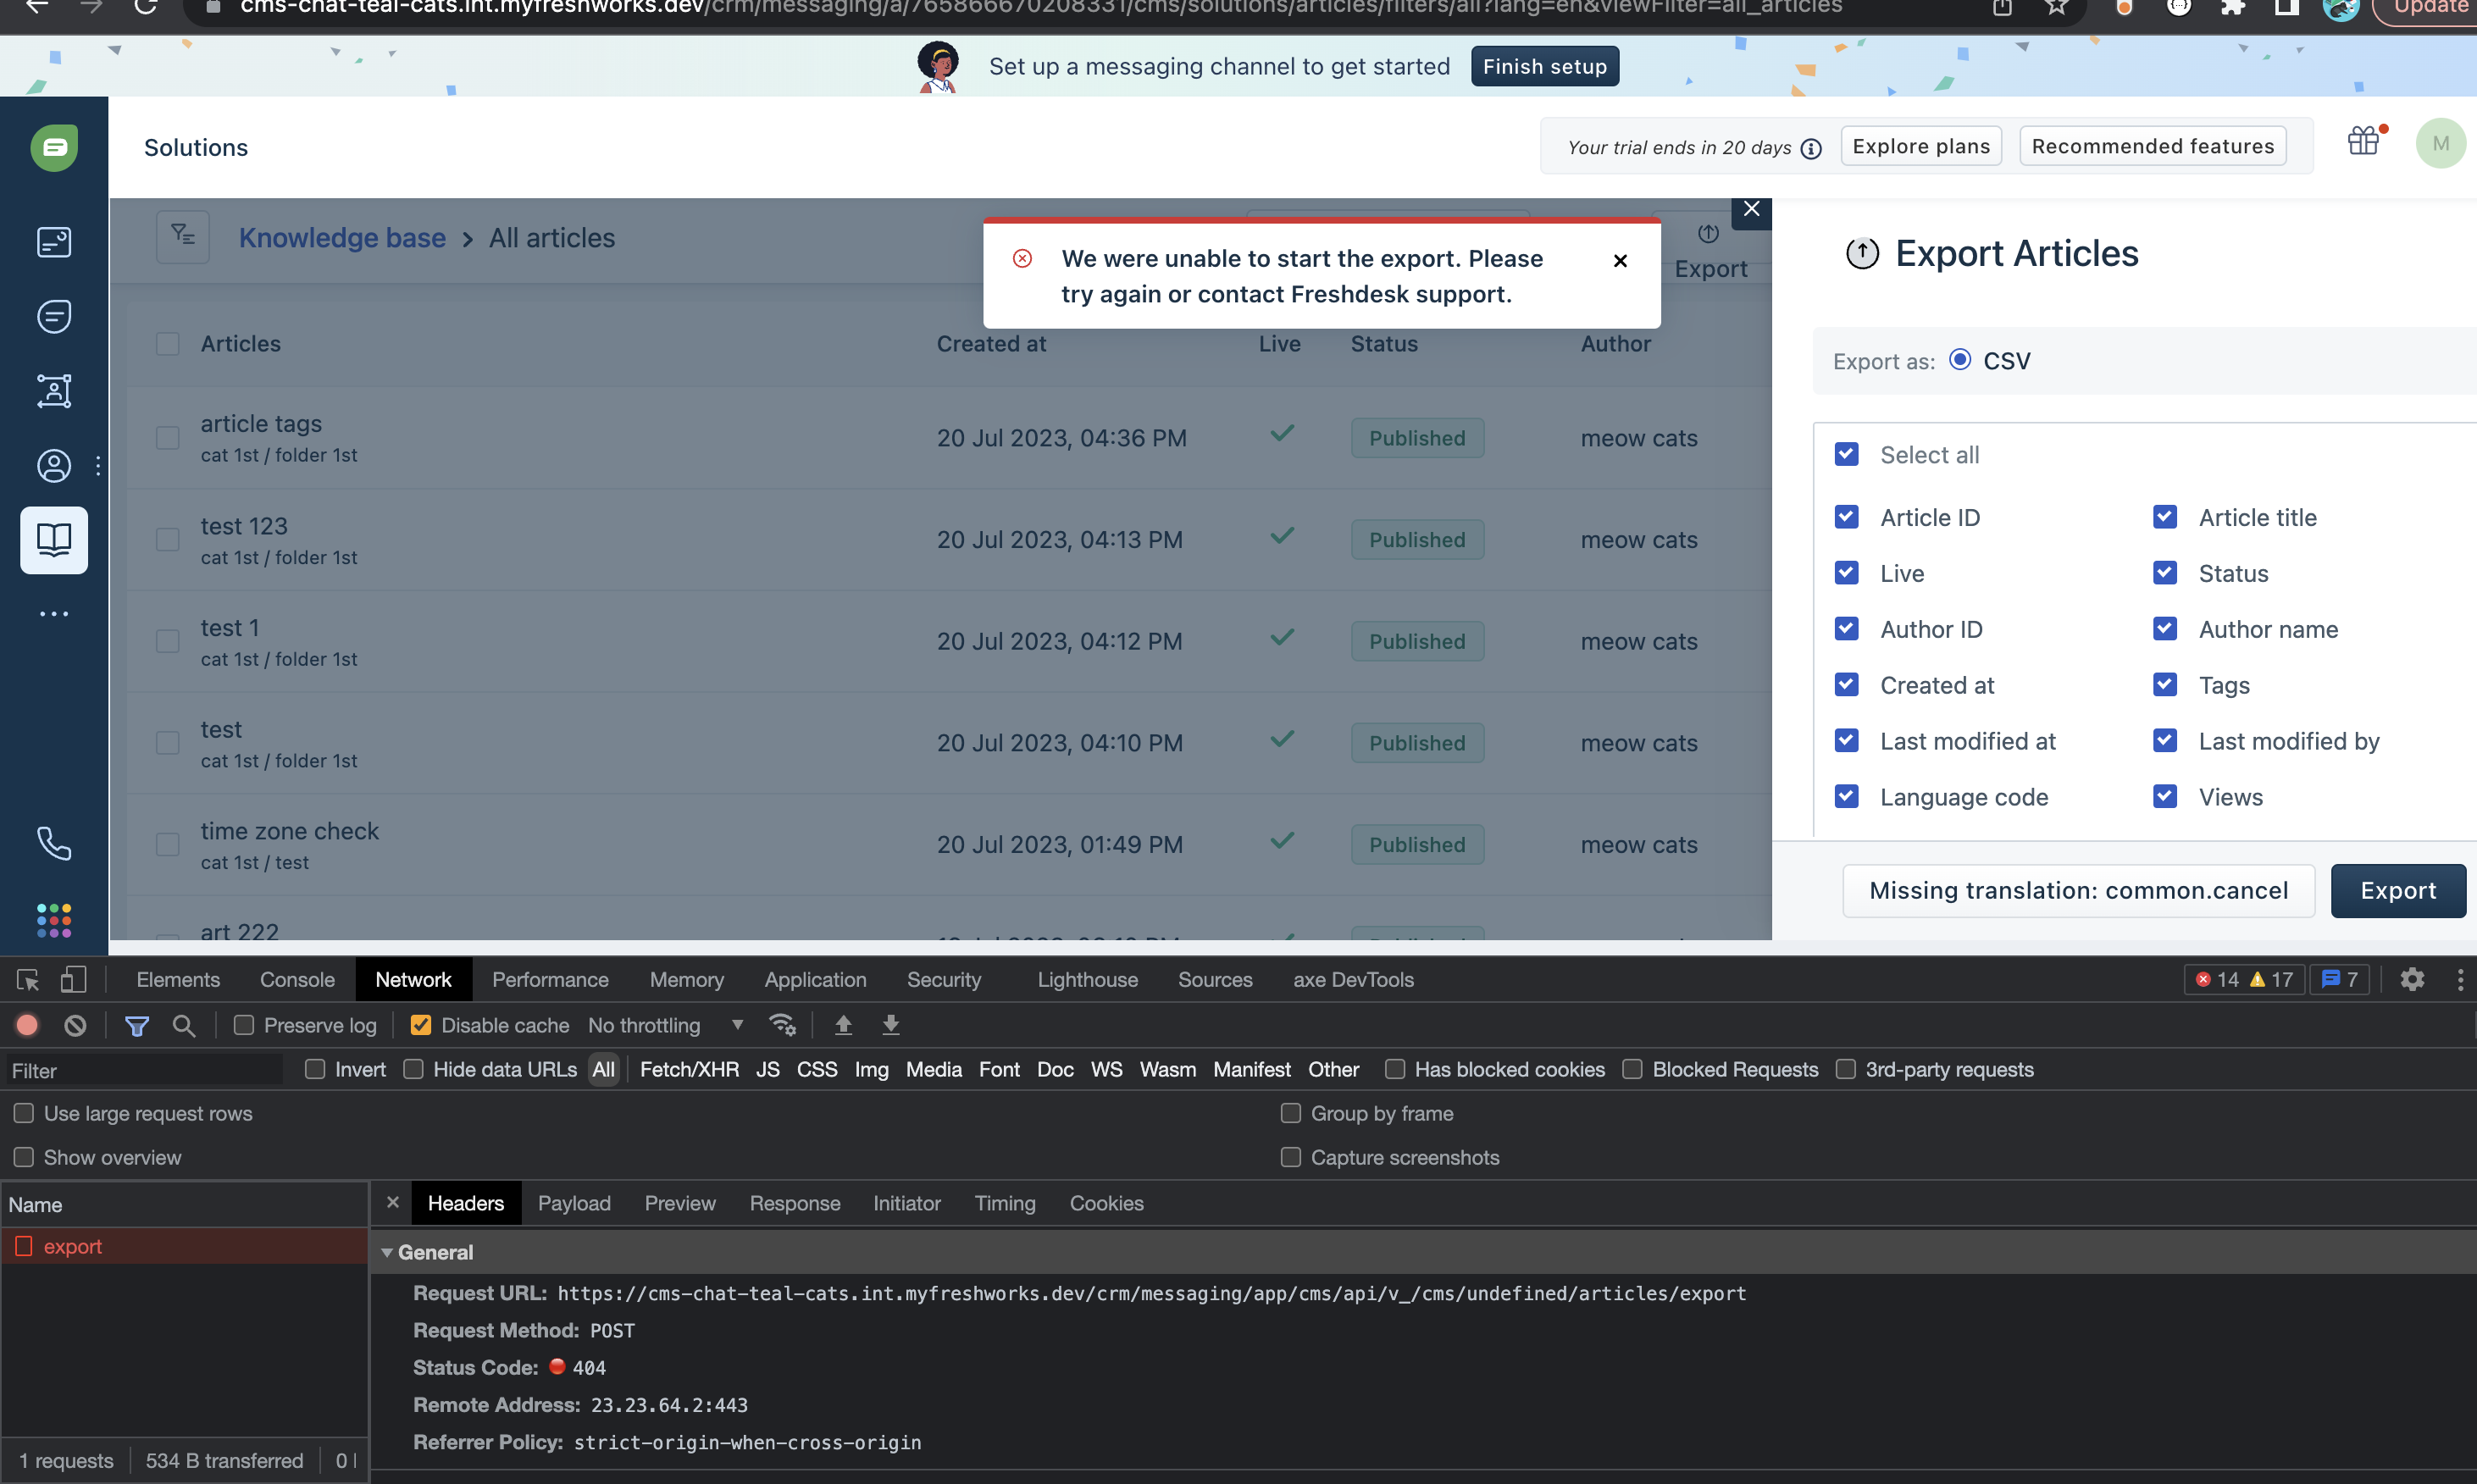This screenshot has width=2477, height=1484.
Task: Click the inspect element selector icon
Action: coord(27,979)
